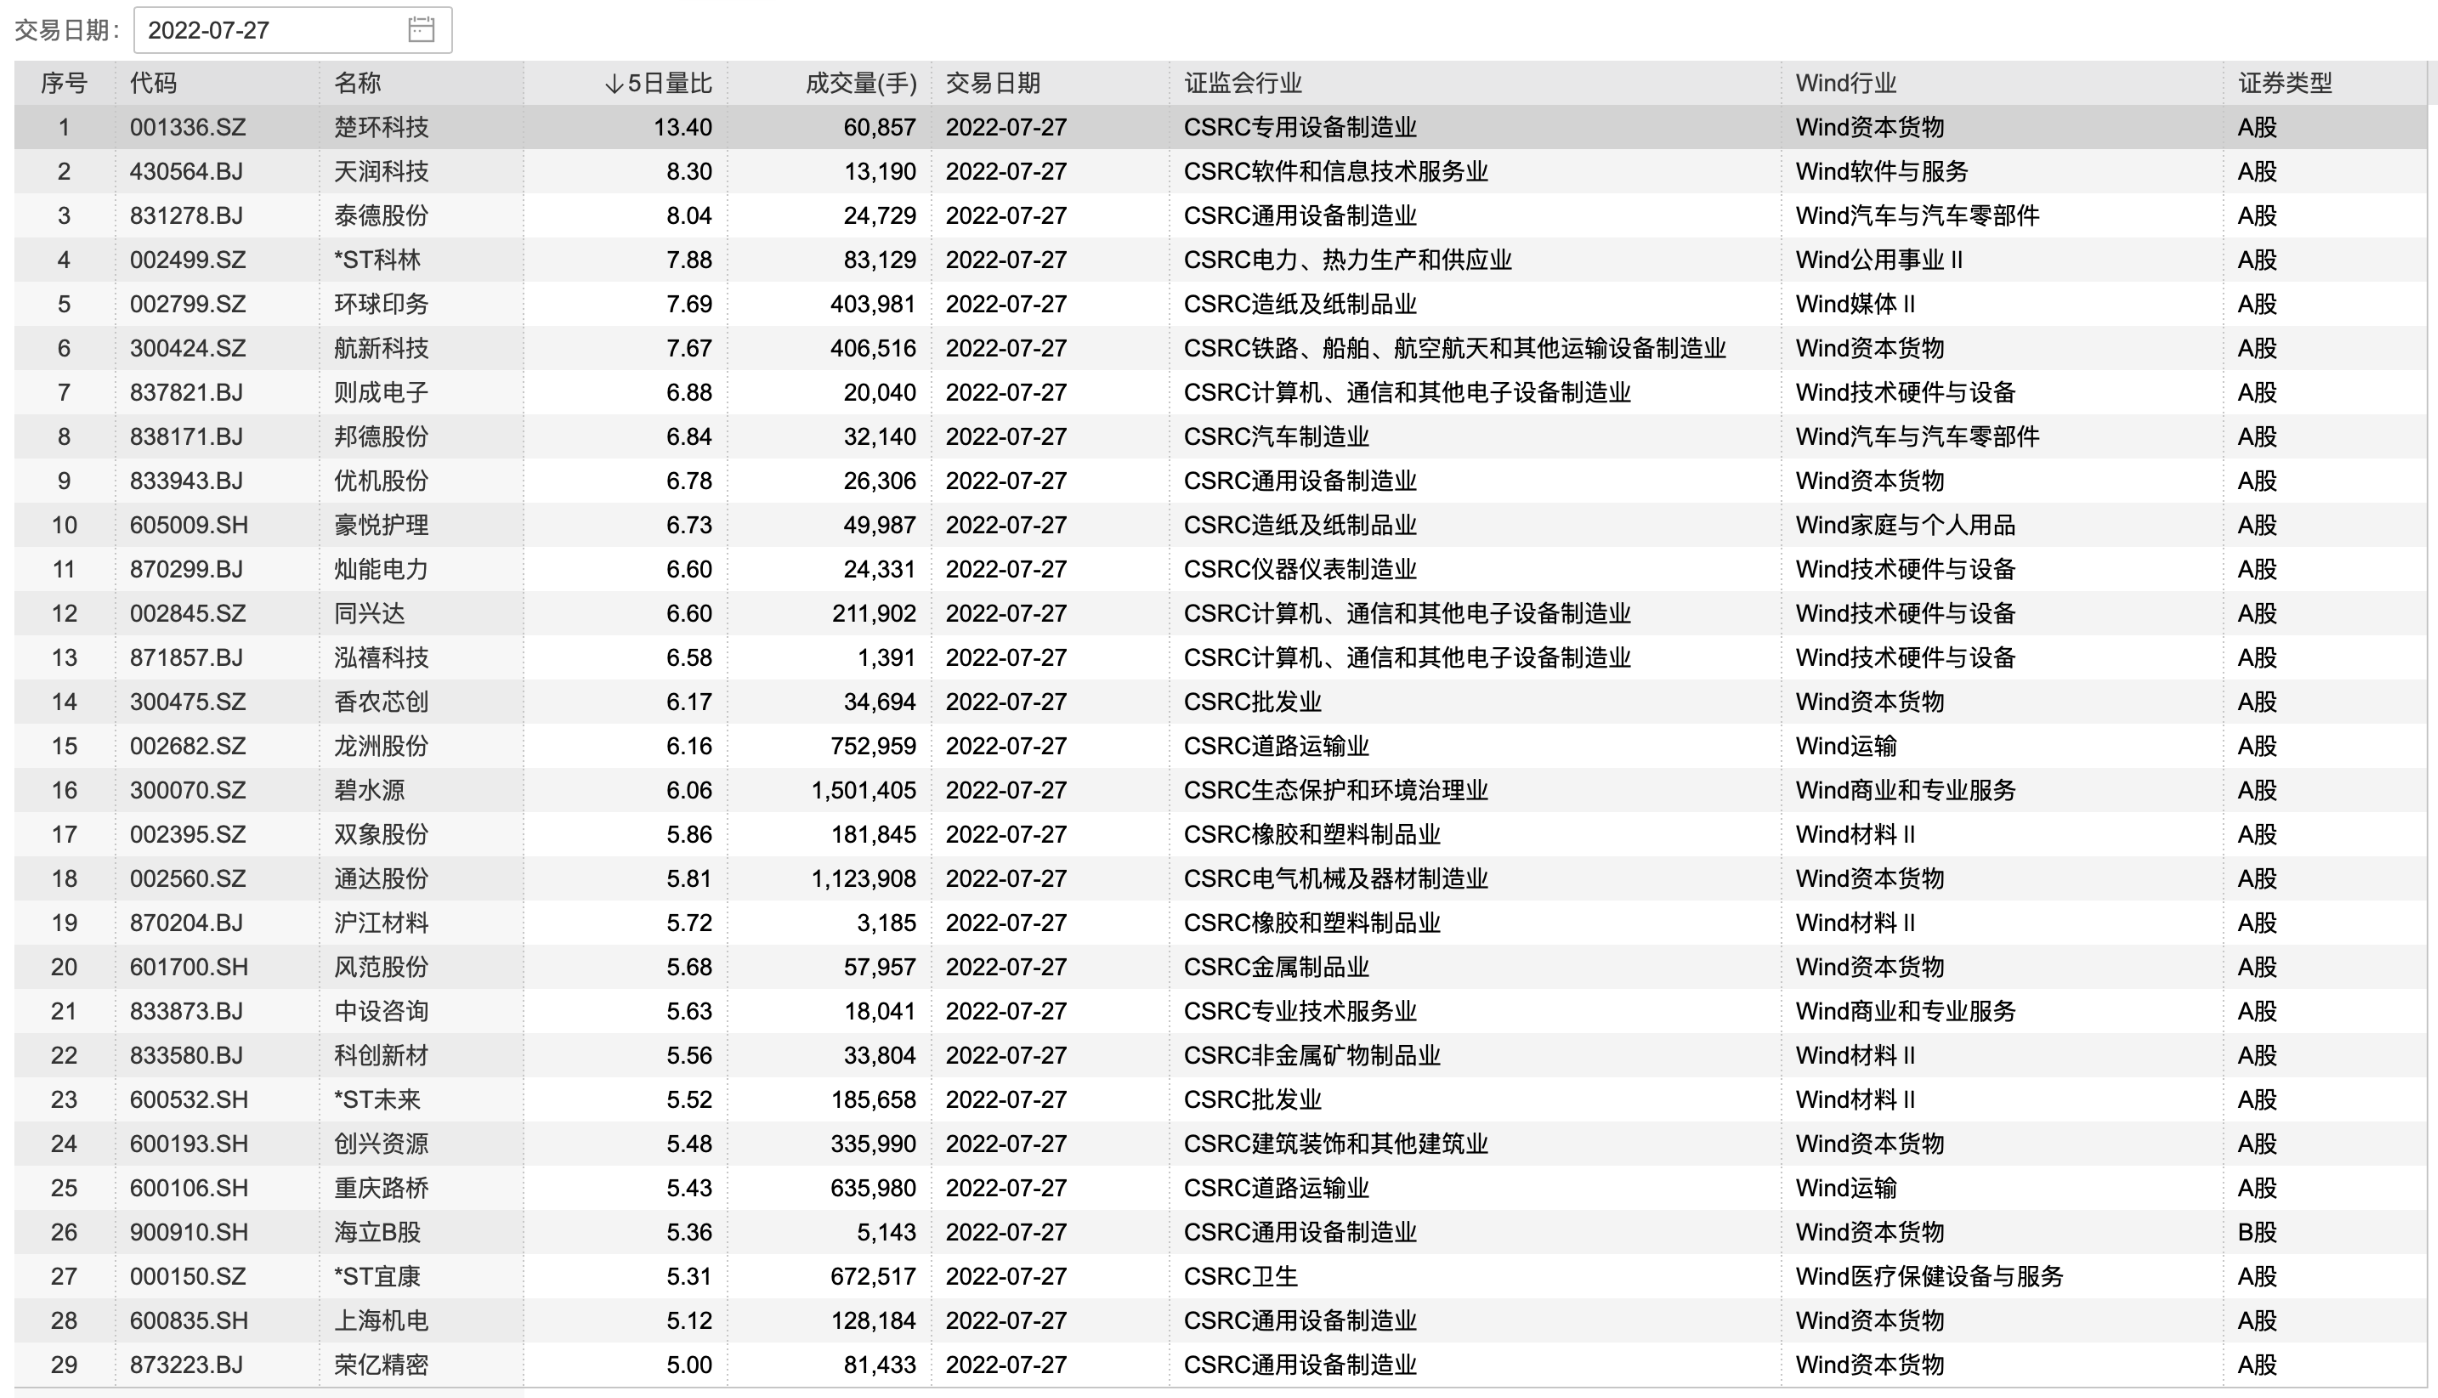
Task: Click the 豪悦护理 name cell
Action: [x=381, y=525]
